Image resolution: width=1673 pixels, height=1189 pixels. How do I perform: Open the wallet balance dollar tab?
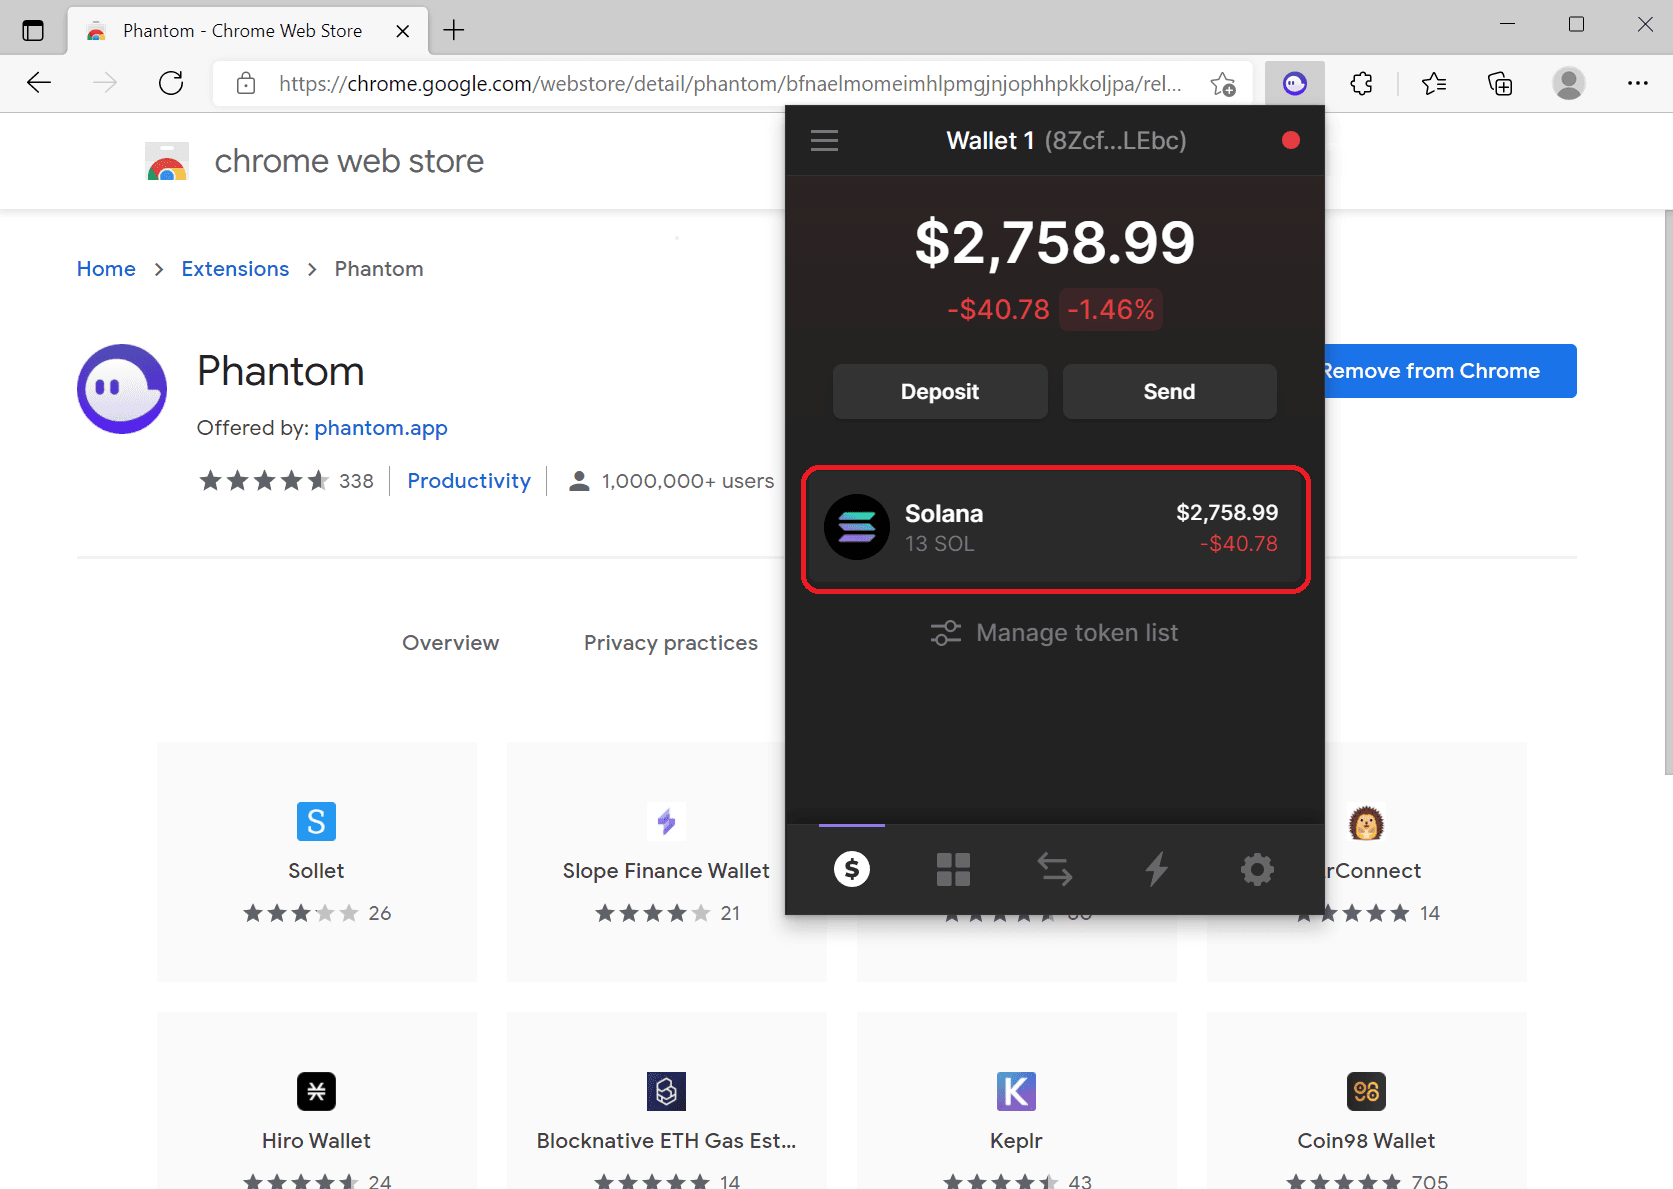(852, 869)
